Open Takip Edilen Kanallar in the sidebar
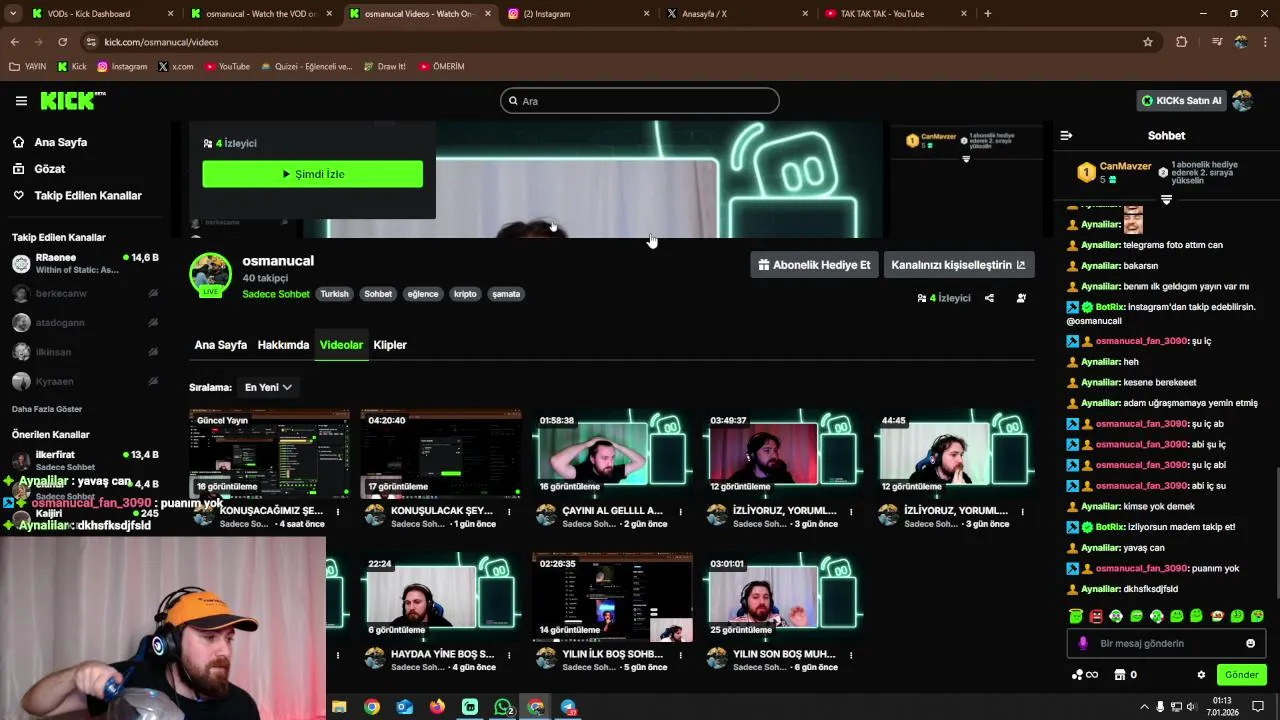1280x720 pixels. pos(88,195)
